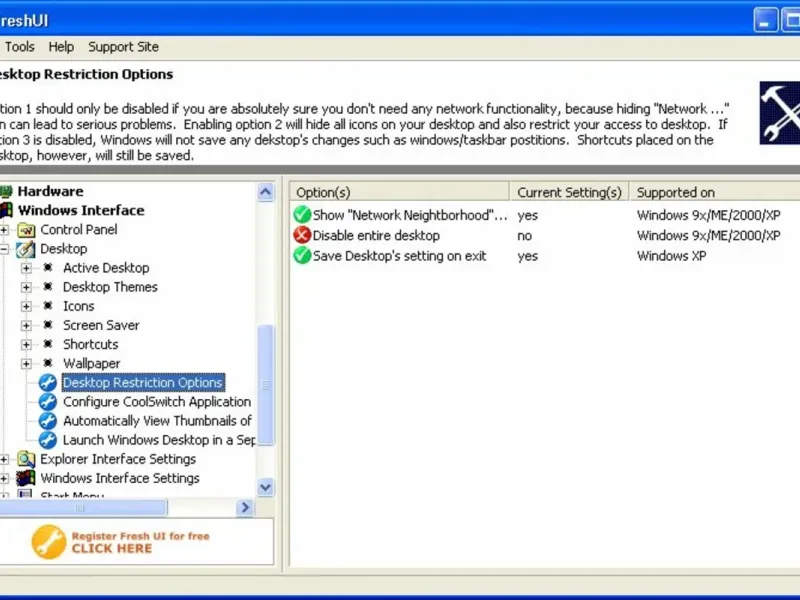Expand the Explorer Interface Settings node
Screen dimensions: 800x600
pos(4,459)
